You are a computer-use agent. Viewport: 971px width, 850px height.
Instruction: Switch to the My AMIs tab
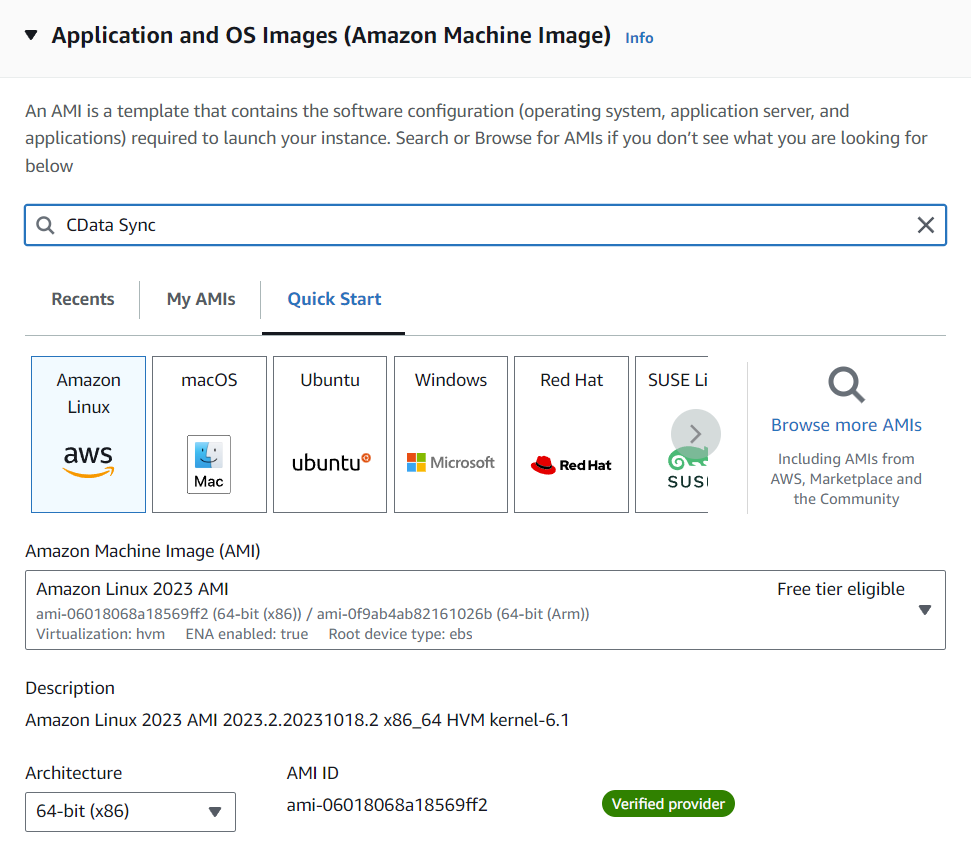(201, 299)
